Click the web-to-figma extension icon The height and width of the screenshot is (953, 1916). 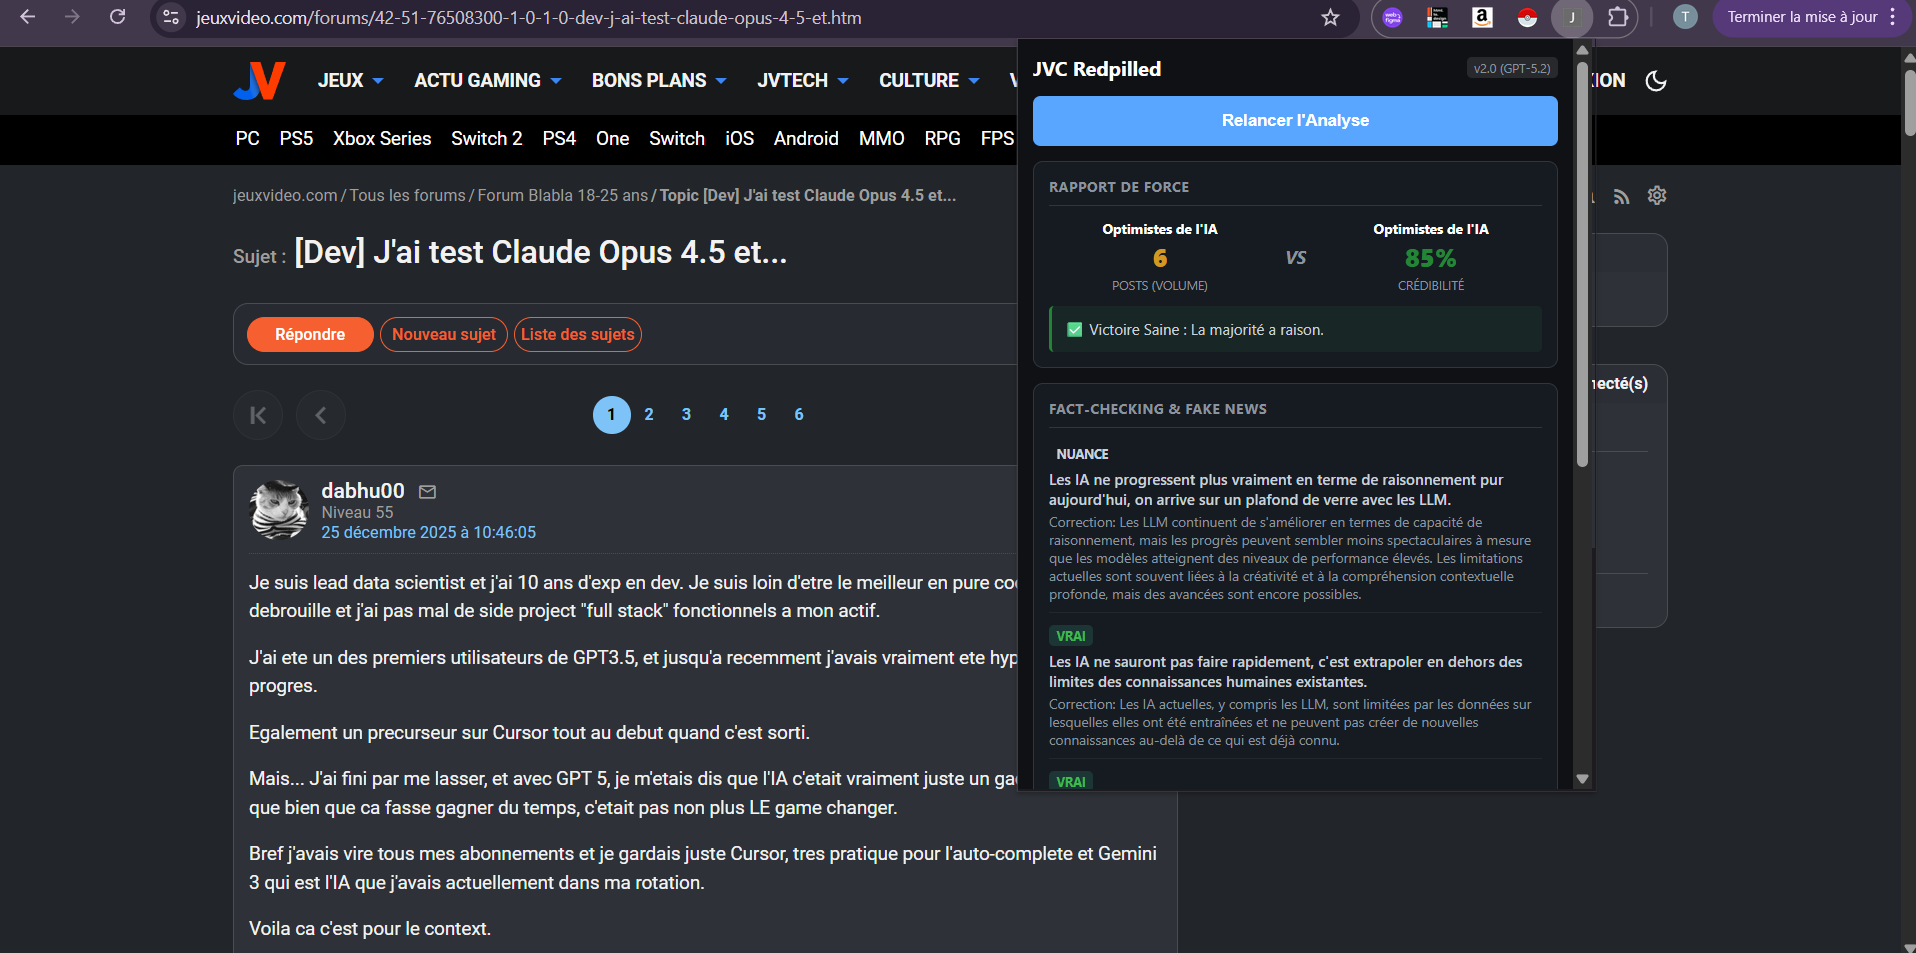tap(1392, 17)
